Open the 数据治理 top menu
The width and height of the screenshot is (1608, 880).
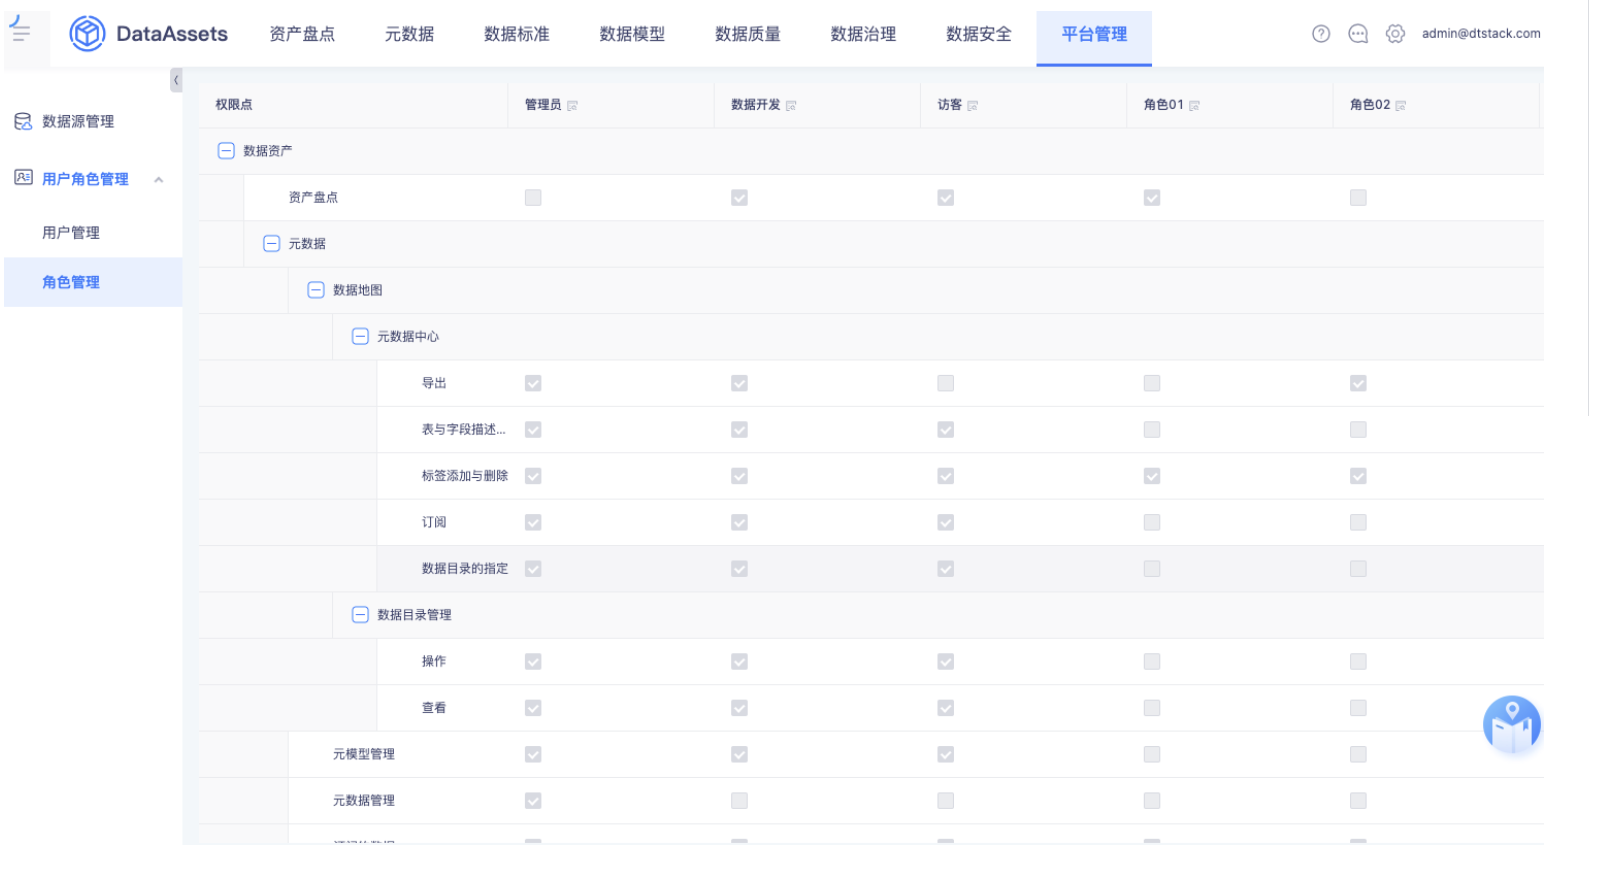[863, 34]
